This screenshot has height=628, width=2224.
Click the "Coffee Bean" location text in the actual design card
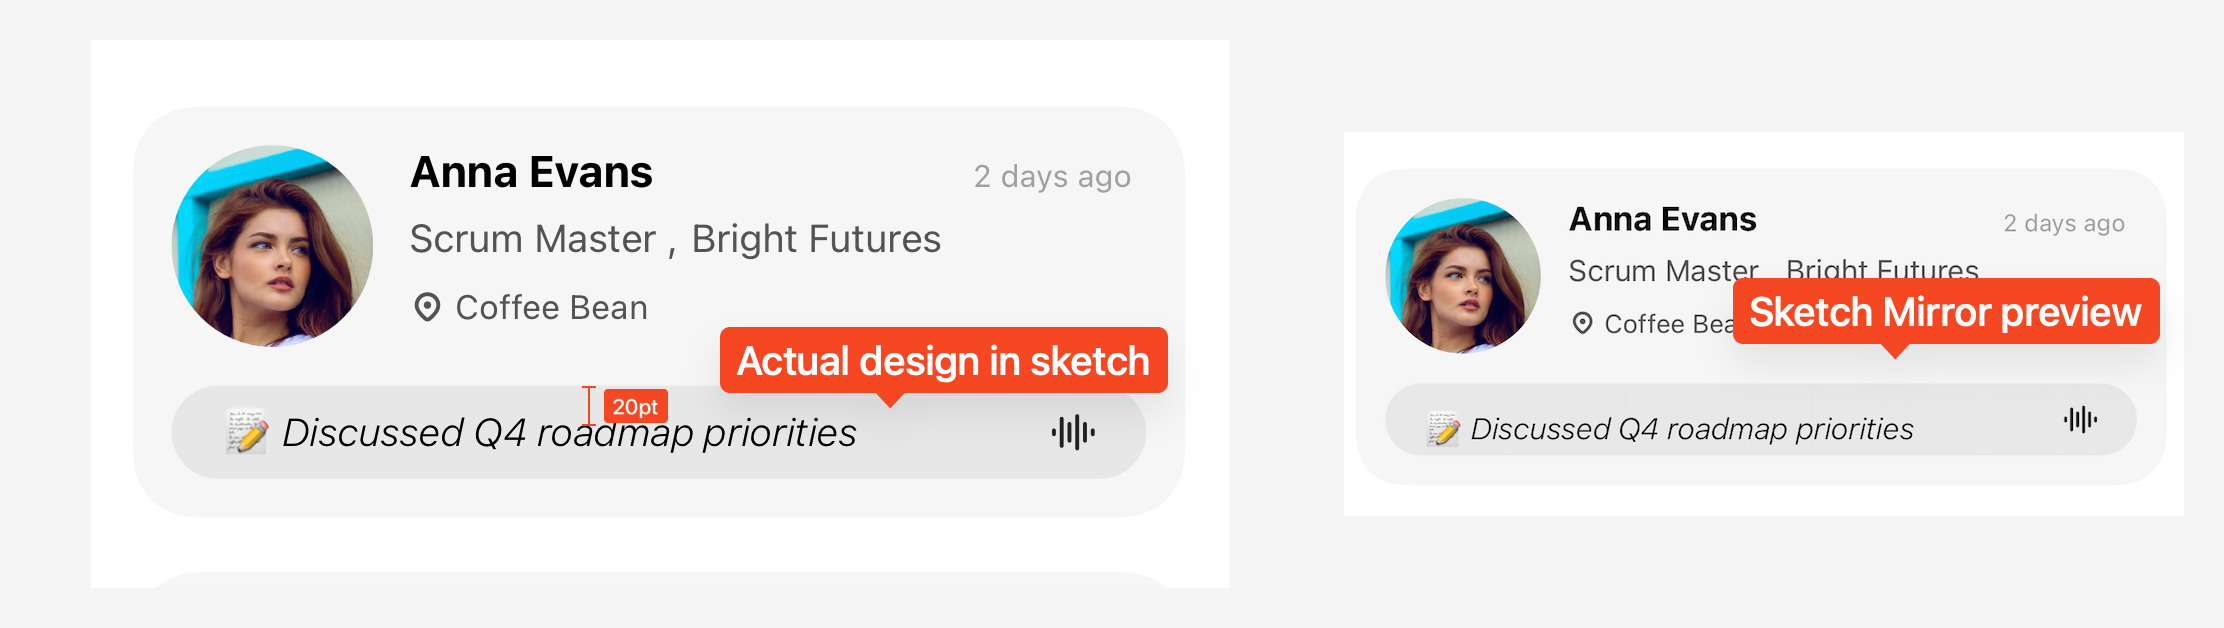pos(551,308)
